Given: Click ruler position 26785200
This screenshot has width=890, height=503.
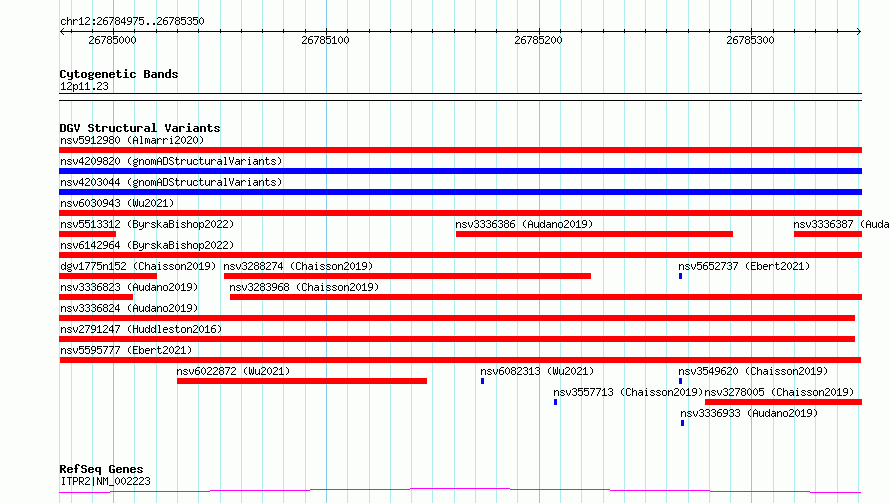Looking at the screenshot, I should 538,40.
